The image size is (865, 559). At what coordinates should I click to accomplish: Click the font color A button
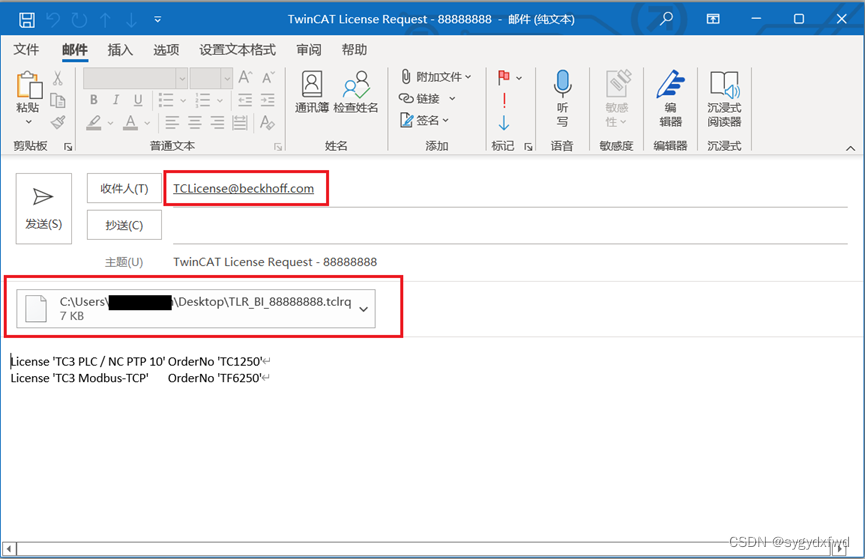[130, 123]
